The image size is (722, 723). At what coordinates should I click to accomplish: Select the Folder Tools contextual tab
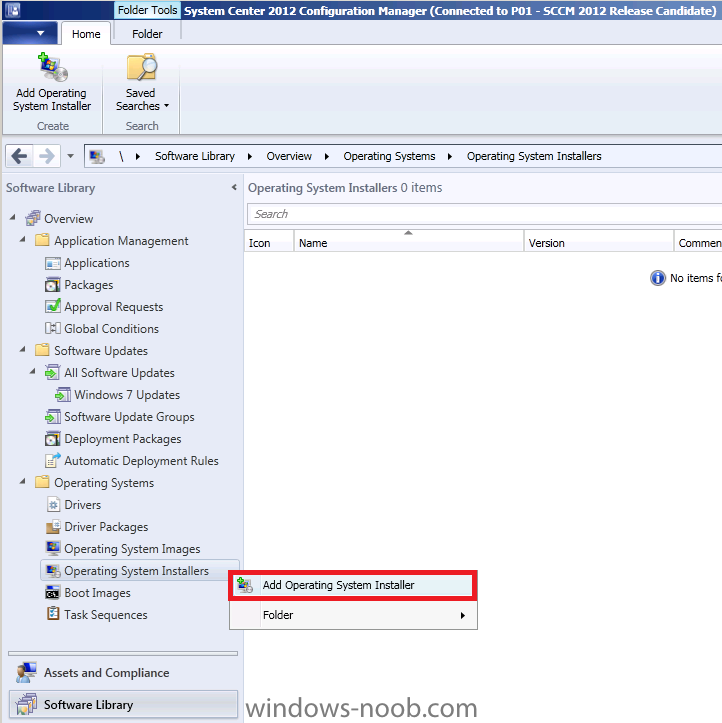tap(147, 10)
